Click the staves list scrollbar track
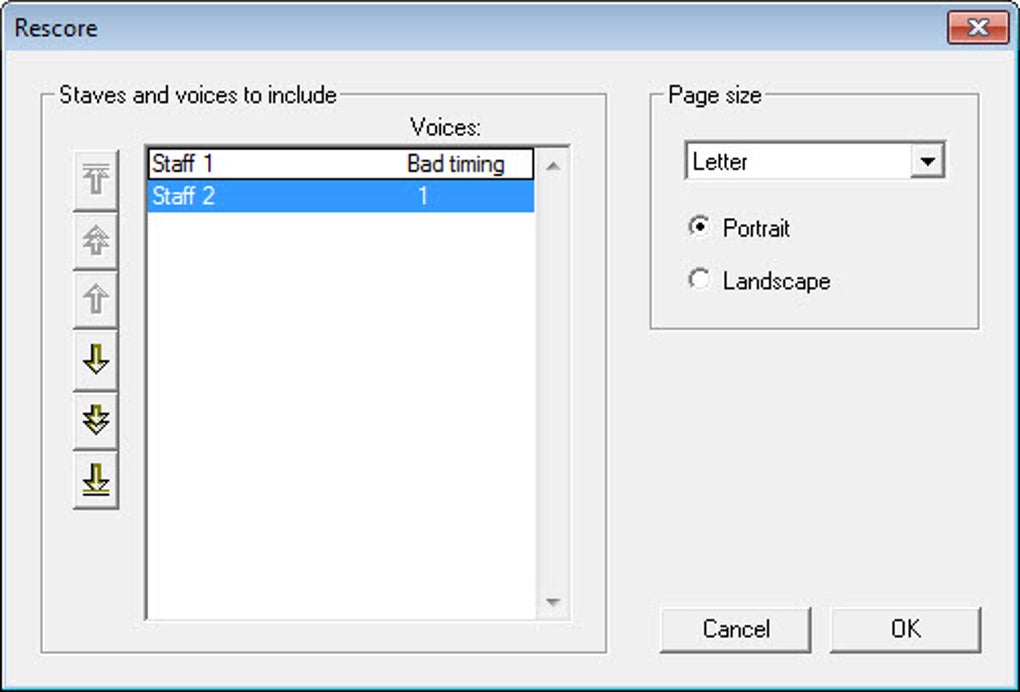This screenshot has width=1020, height=692. (x=553, y=384)
